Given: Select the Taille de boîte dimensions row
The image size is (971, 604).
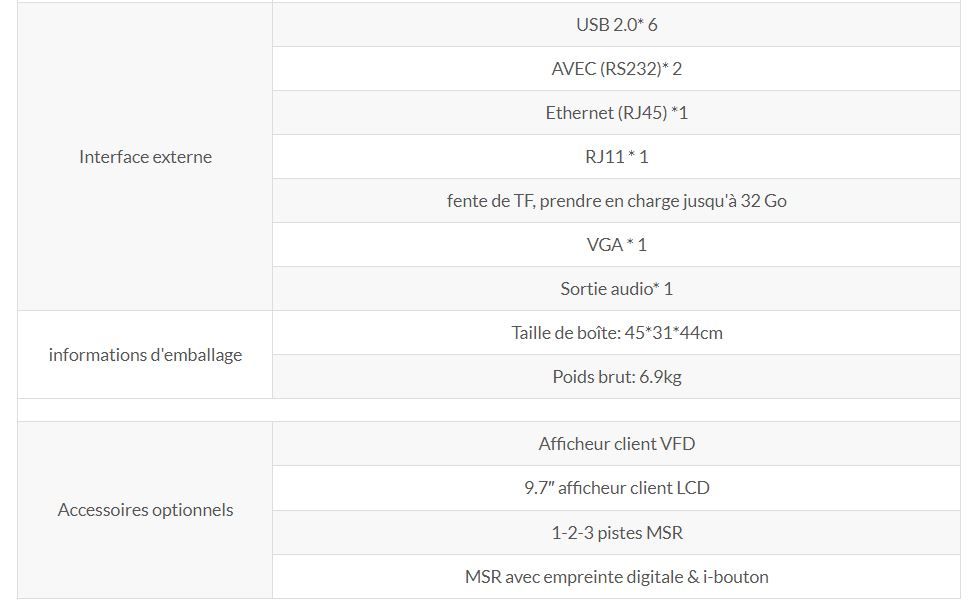Looking at the screenshot, I should tap(616, 333).
